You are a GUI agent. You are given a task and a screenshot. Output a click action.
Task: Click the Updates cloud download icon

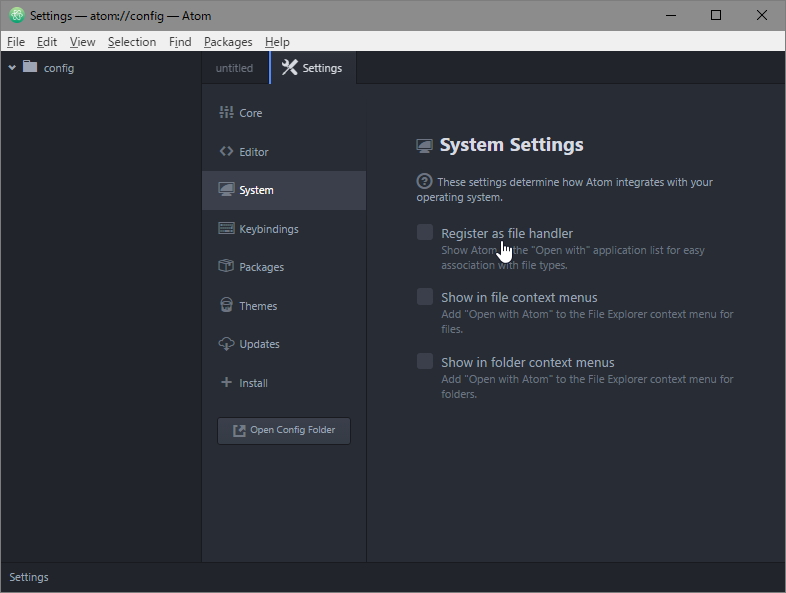tap(226, 344)
